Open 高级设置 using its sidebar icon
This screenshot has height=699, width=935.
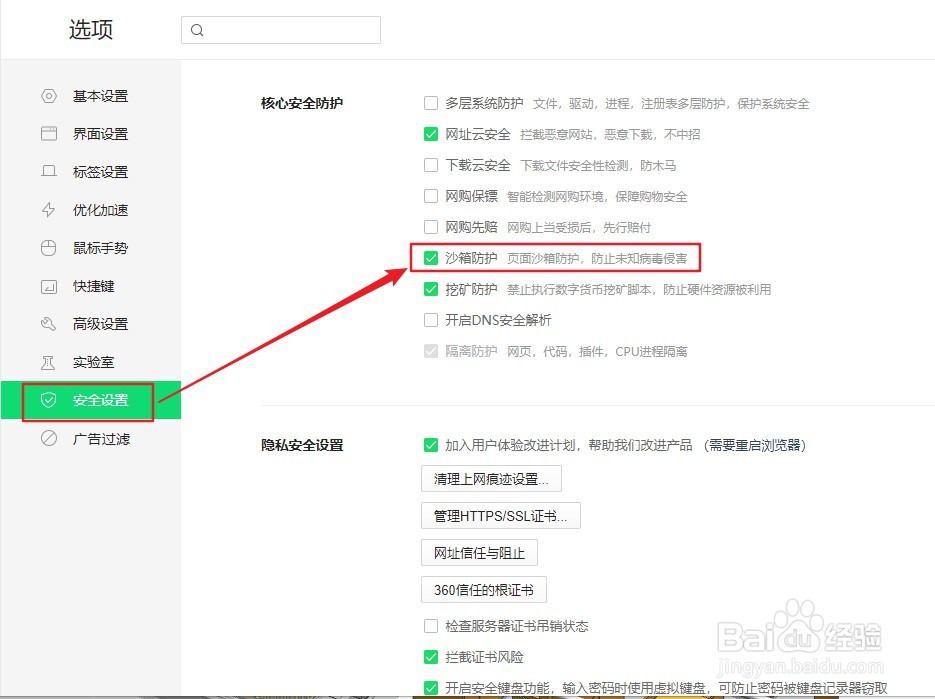48,324
